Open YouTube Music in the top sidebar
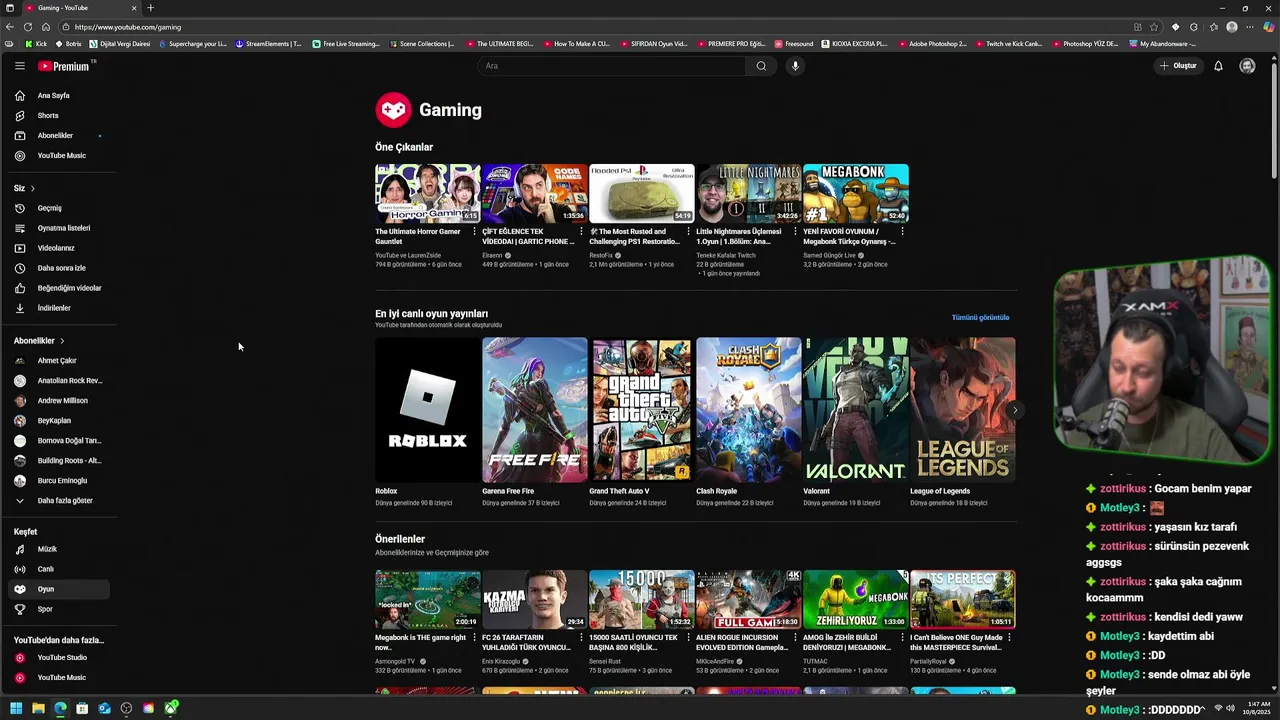The width and height of the screenshot is (1280, 720). tap(58, 156)
